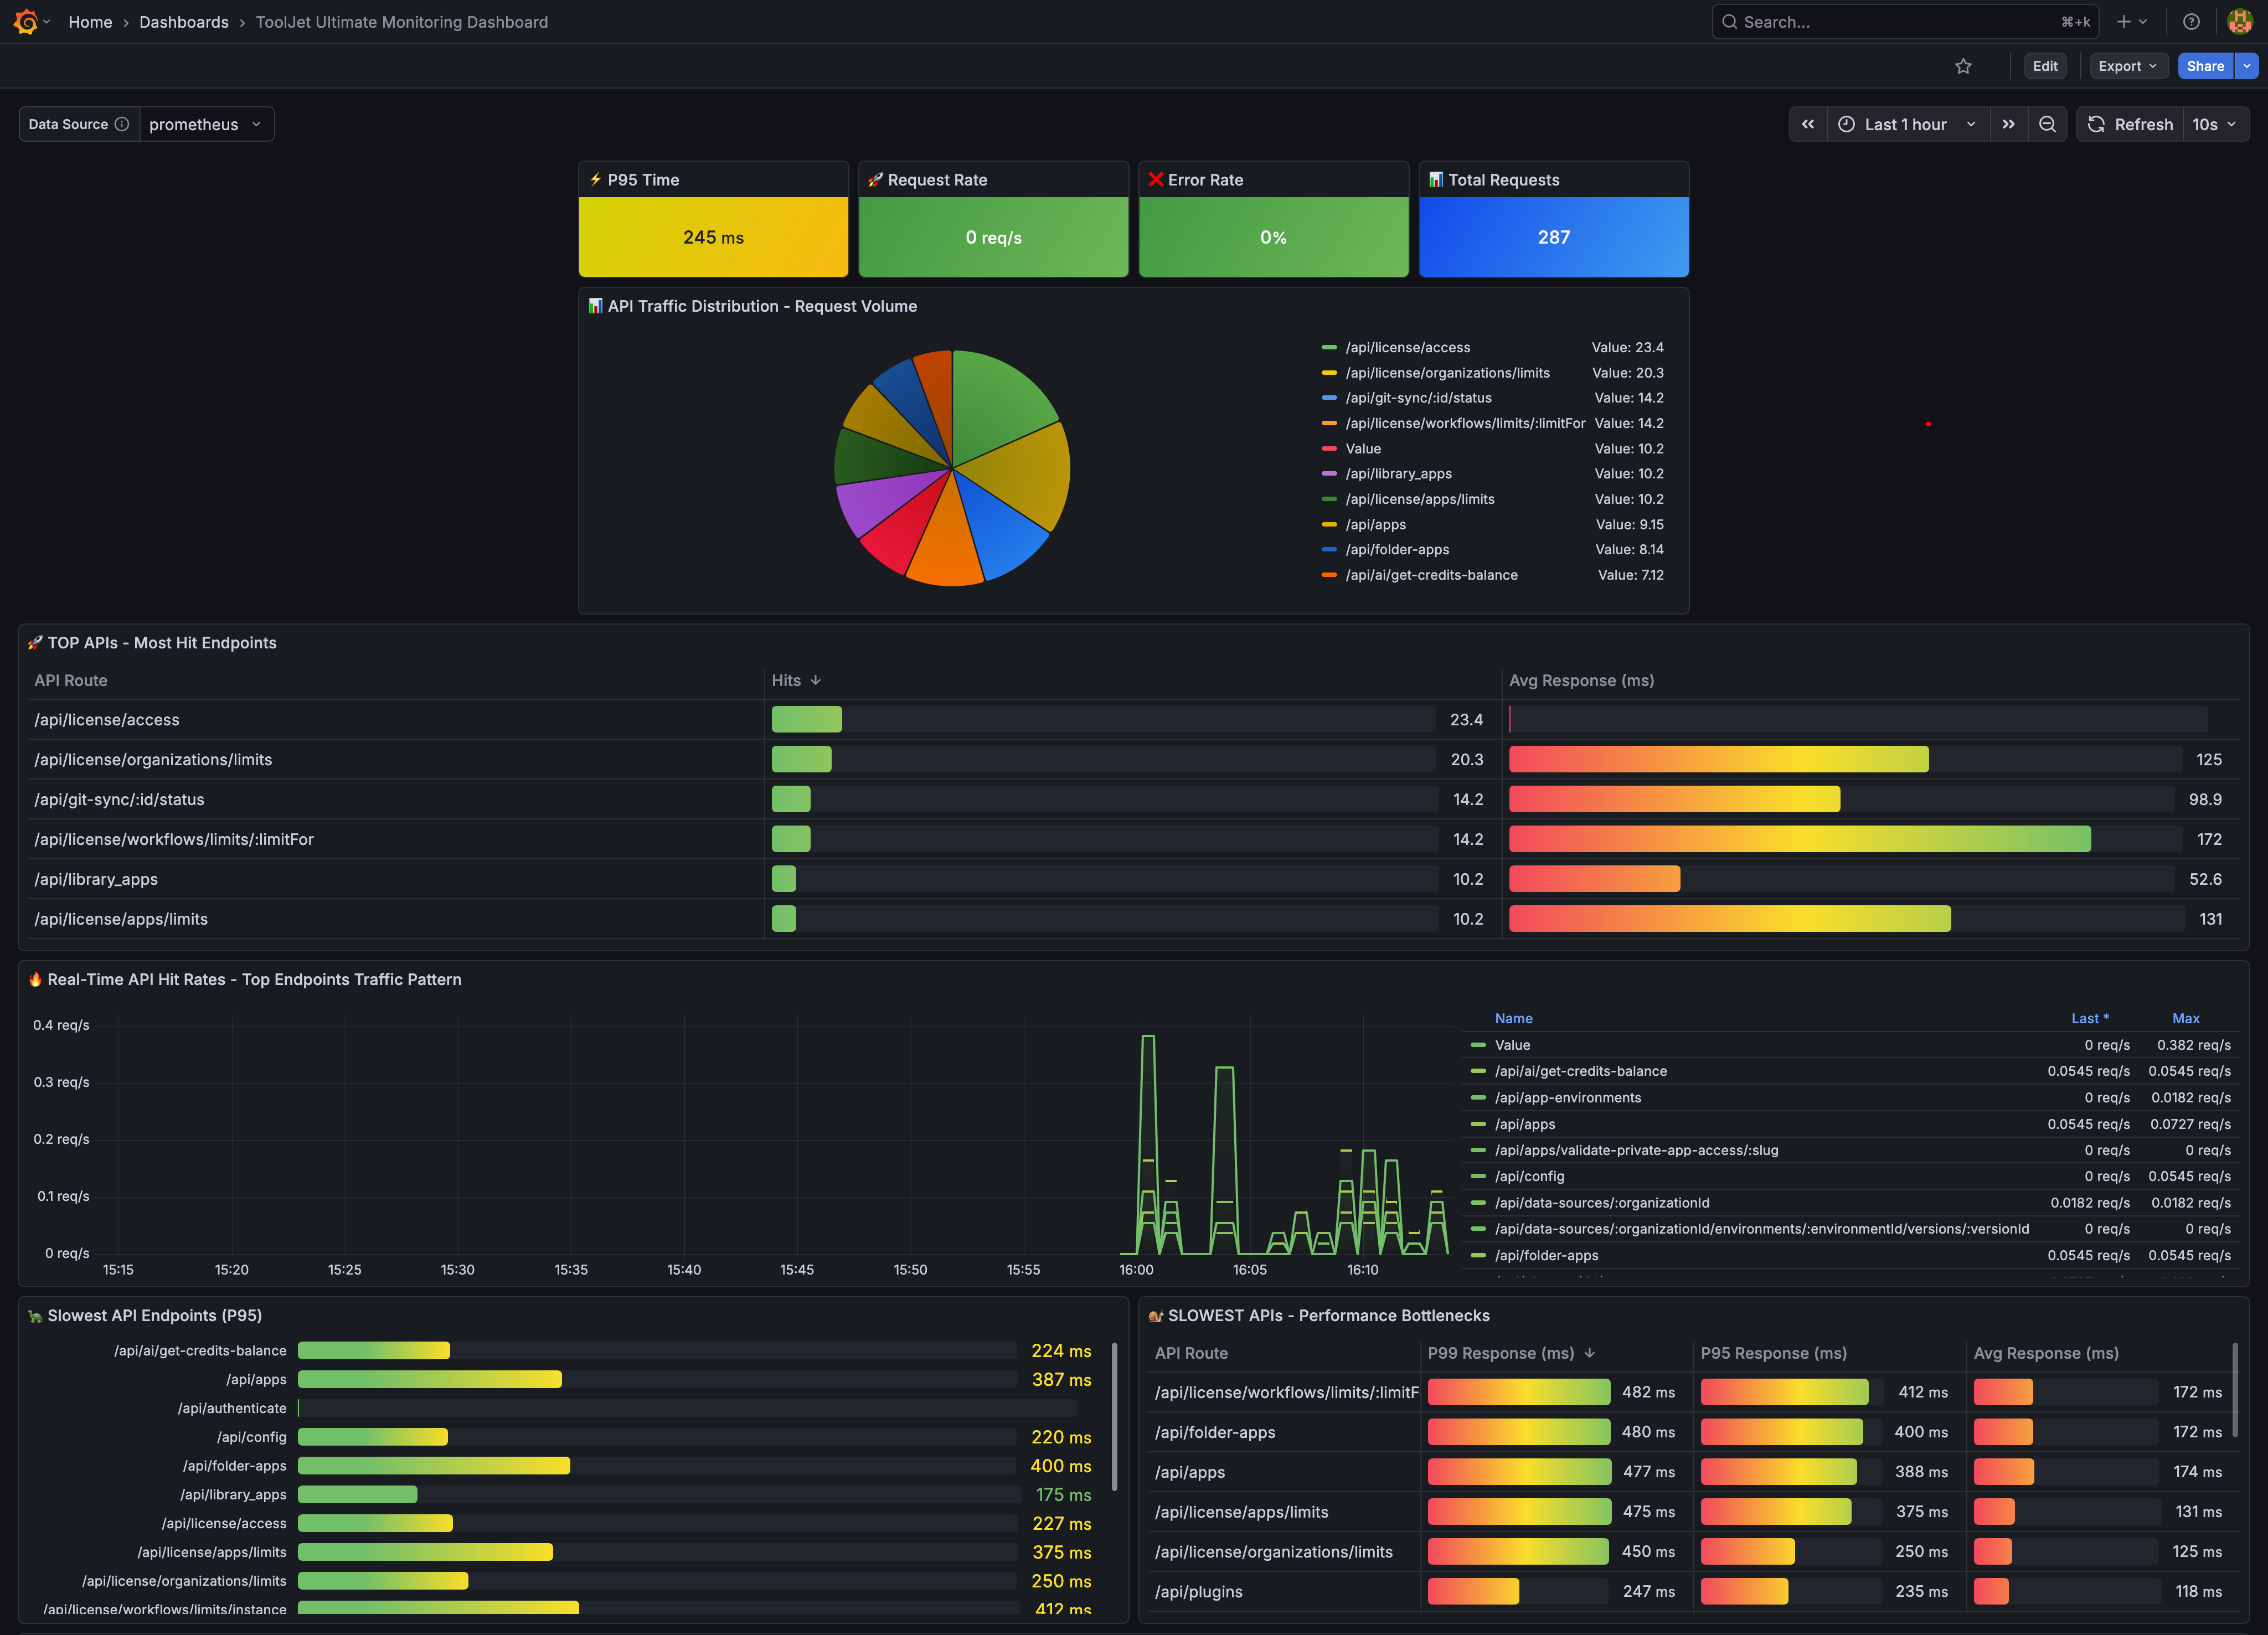Click the Grafana logo in the top corner
The height and width of the screenshot is (1635, 2268).
coord(25,21)
